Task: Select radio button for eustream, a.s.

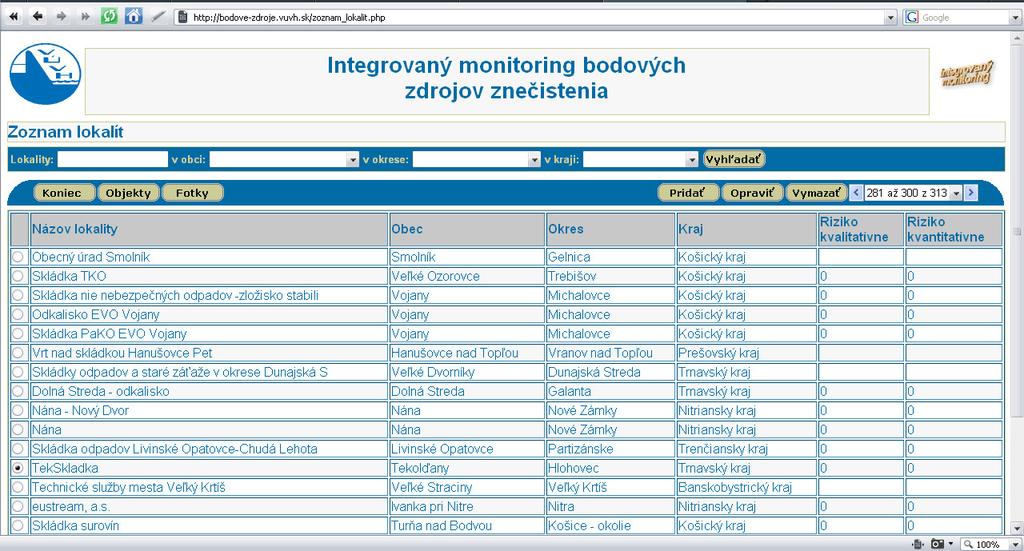Action: tap(18, 507)
